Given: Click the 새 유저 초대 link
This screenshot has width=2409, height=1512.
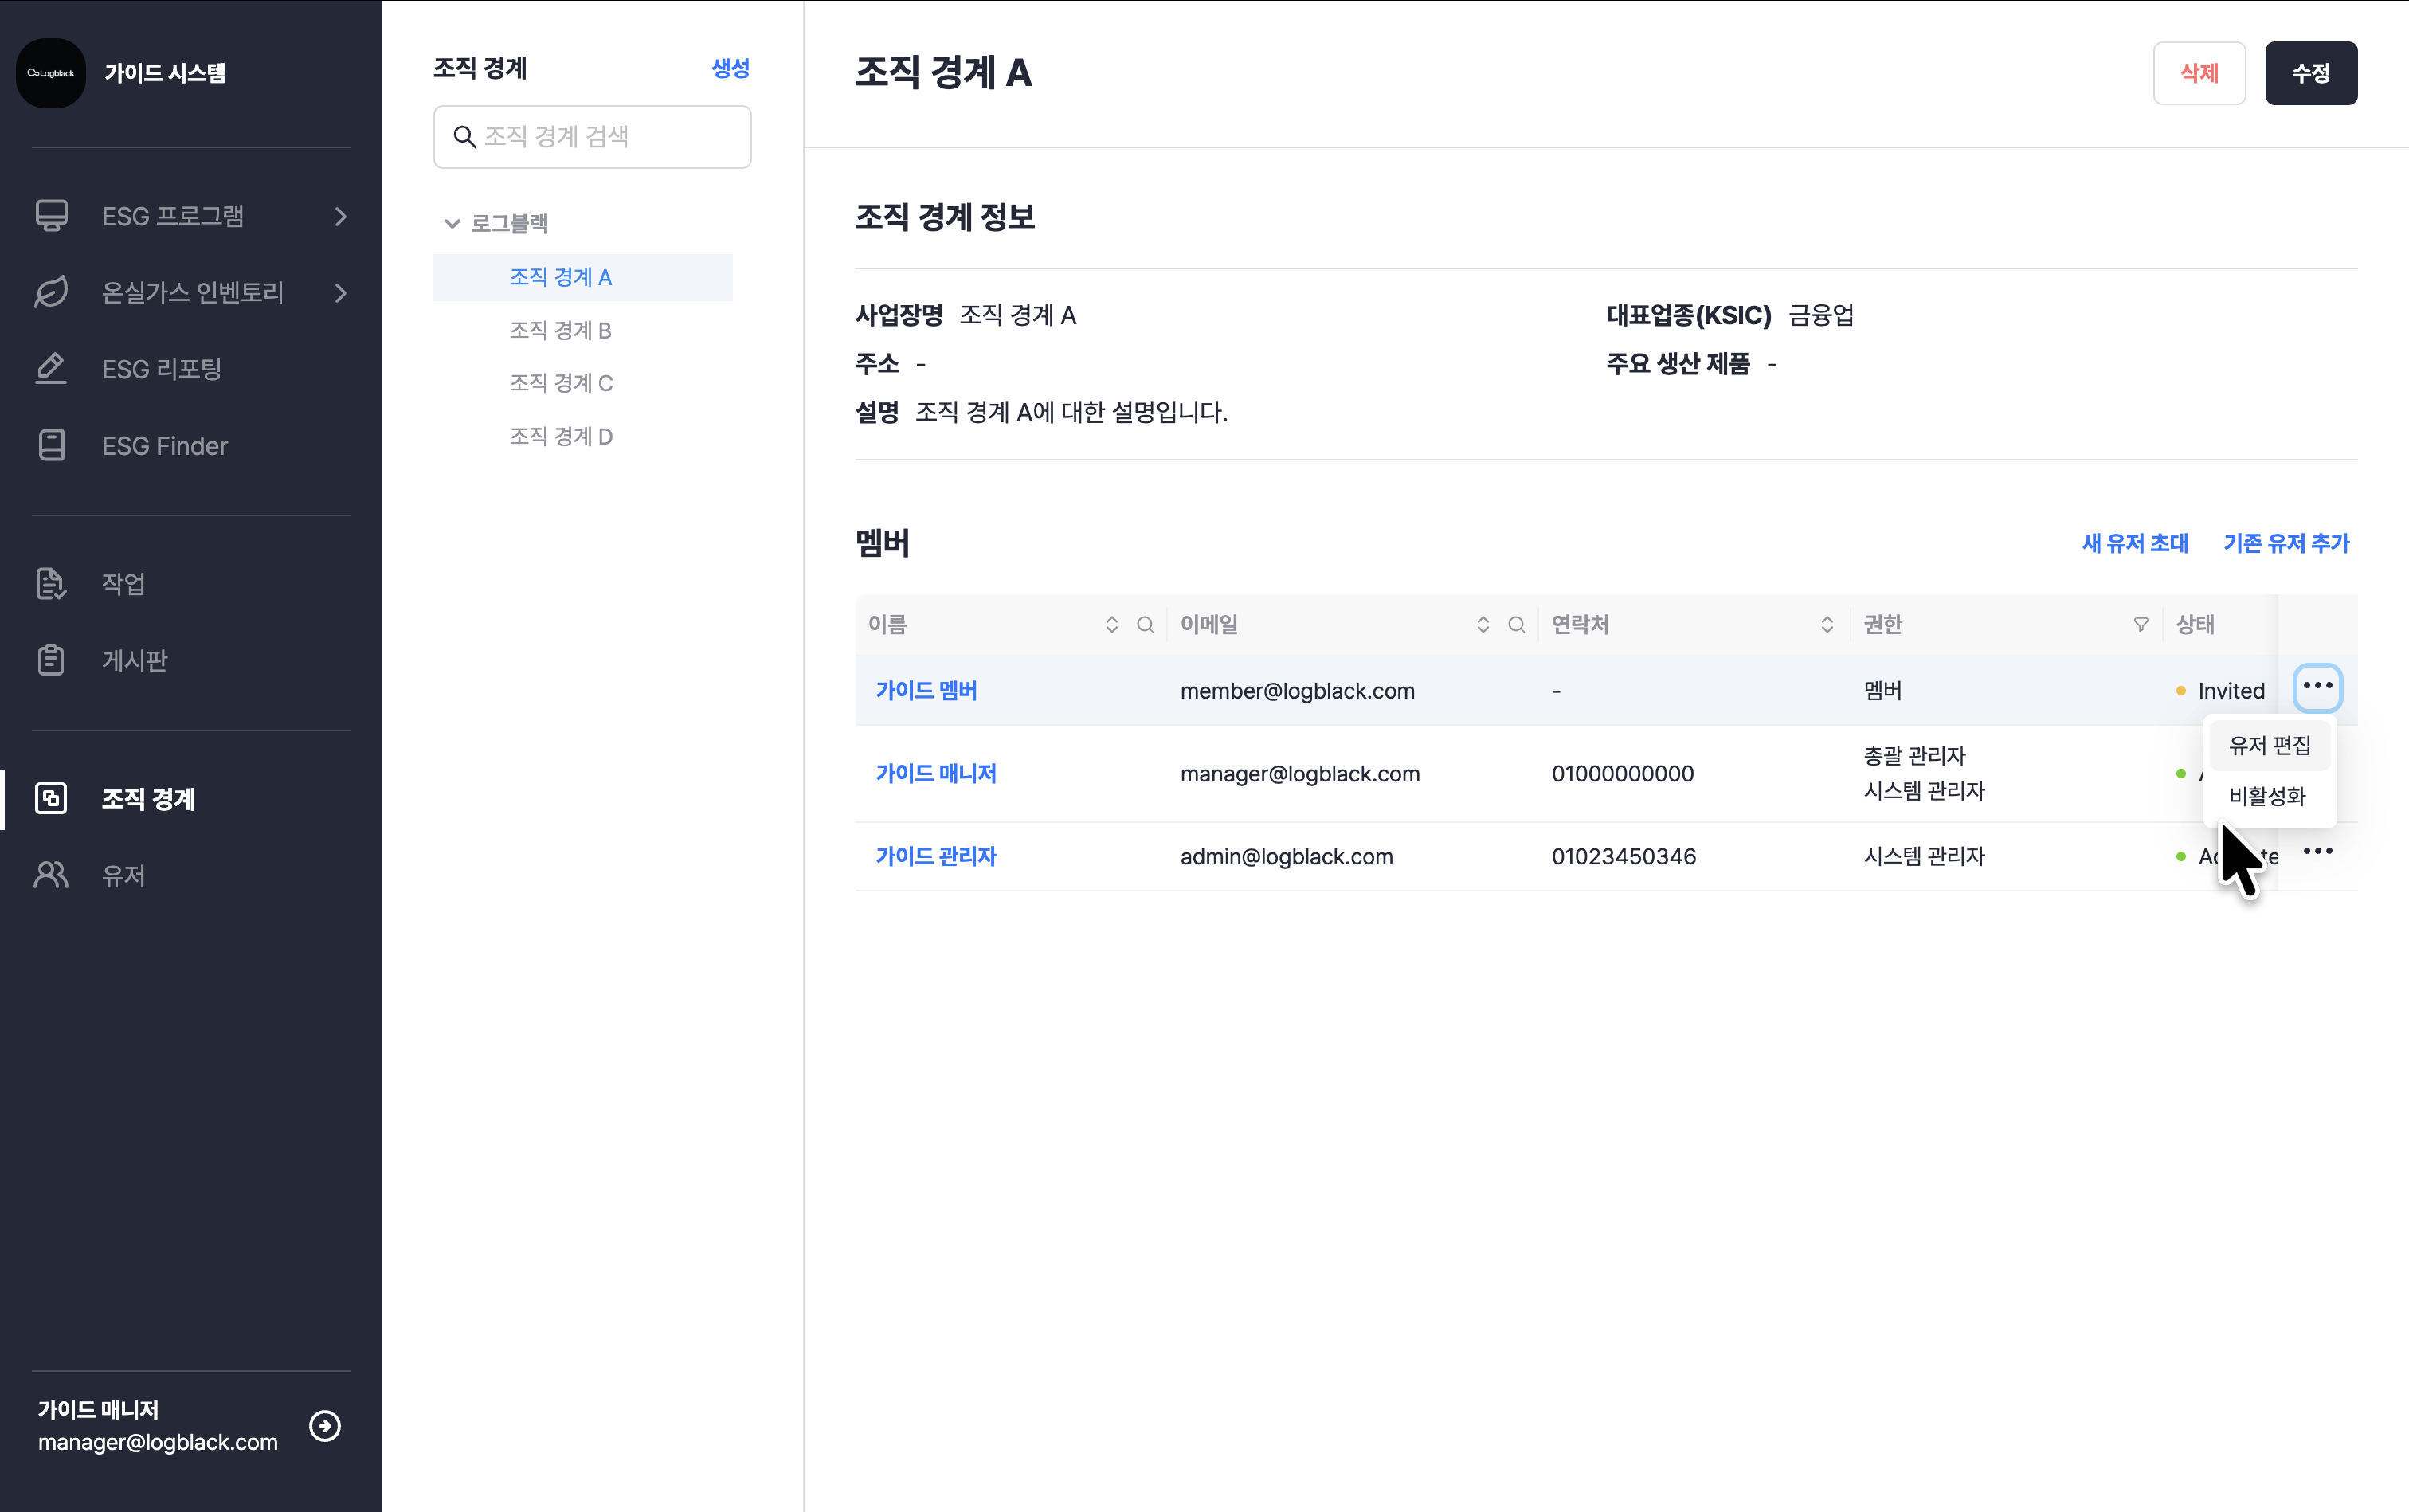Looking at the screenshot, I should coord(2134,543).
